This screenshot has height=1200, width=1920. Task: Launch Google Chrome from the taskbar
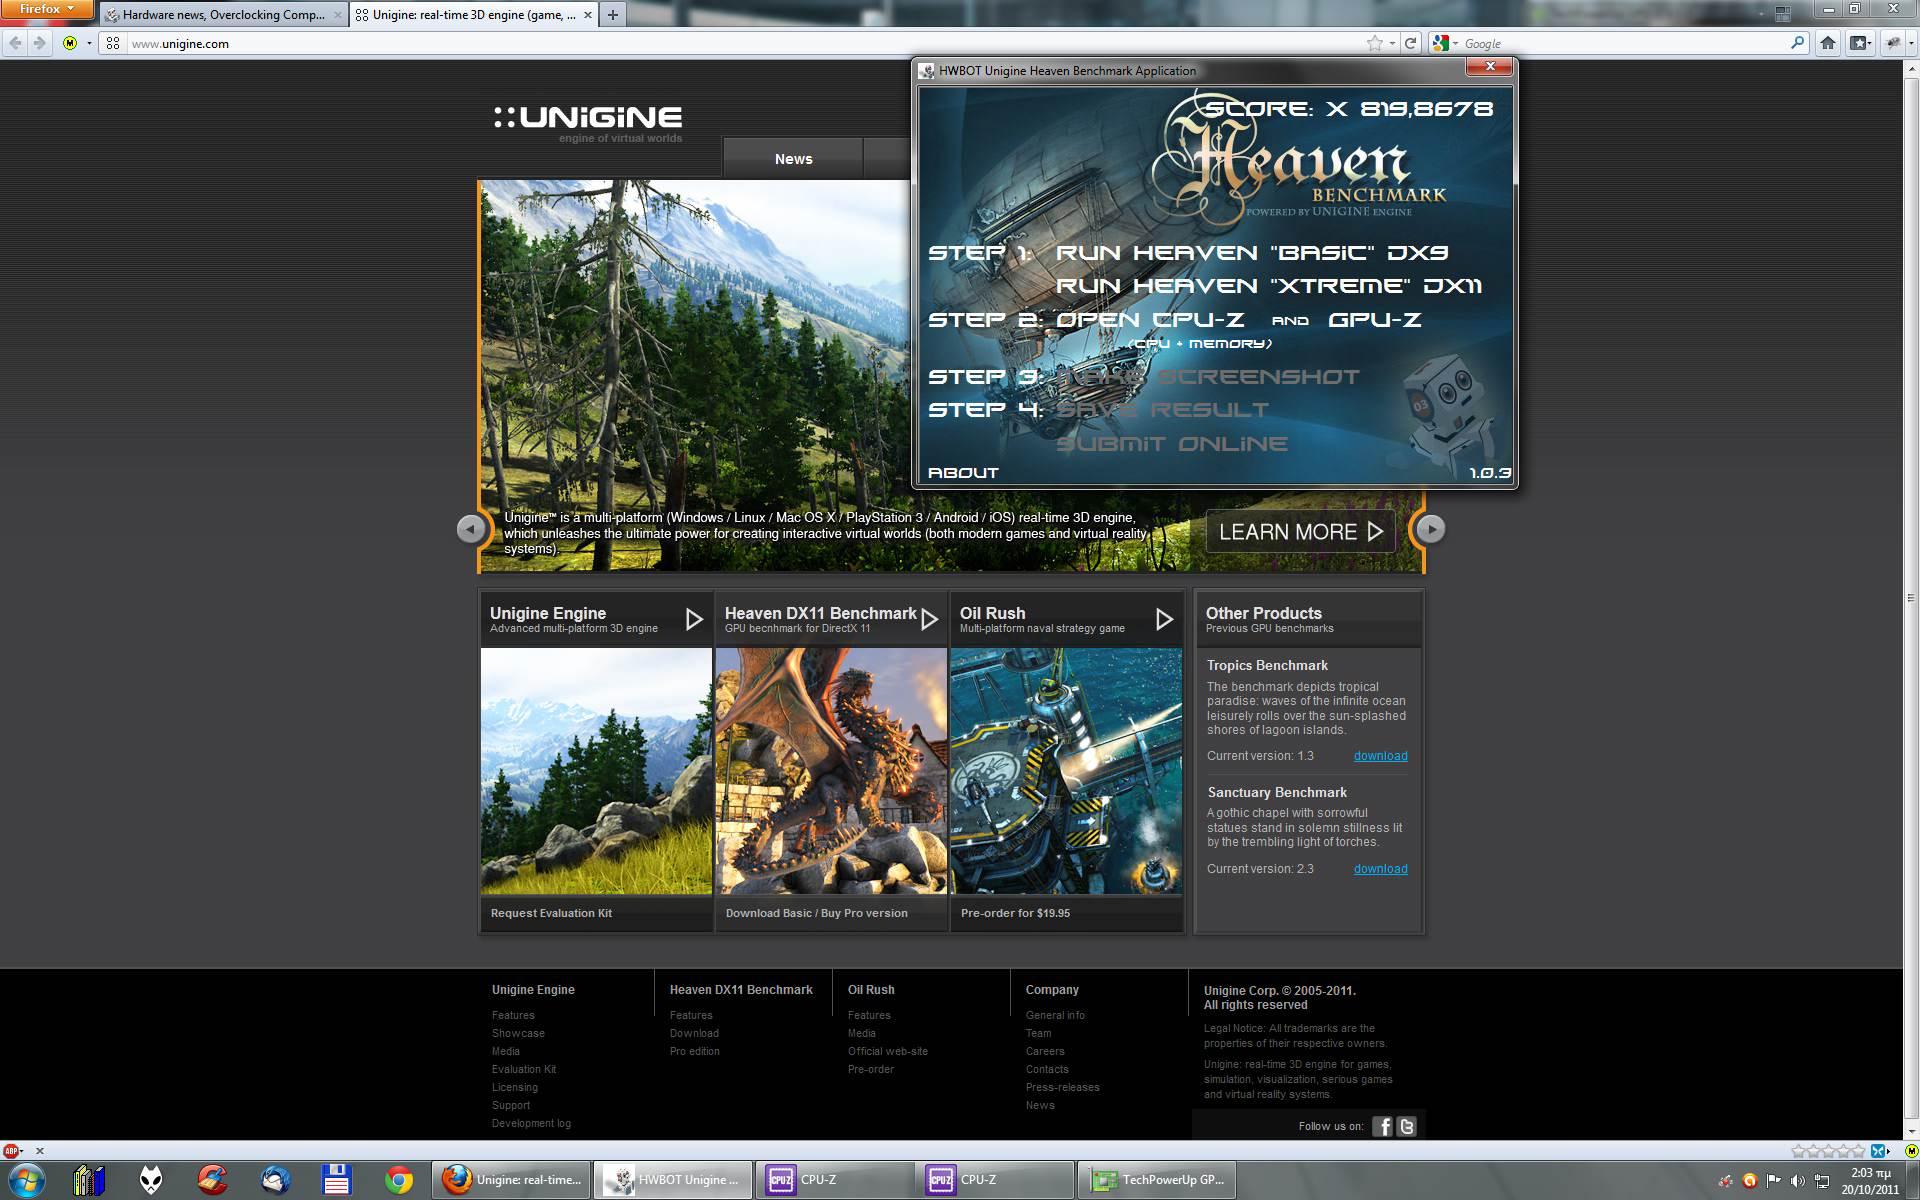(x=399, y=1180)
